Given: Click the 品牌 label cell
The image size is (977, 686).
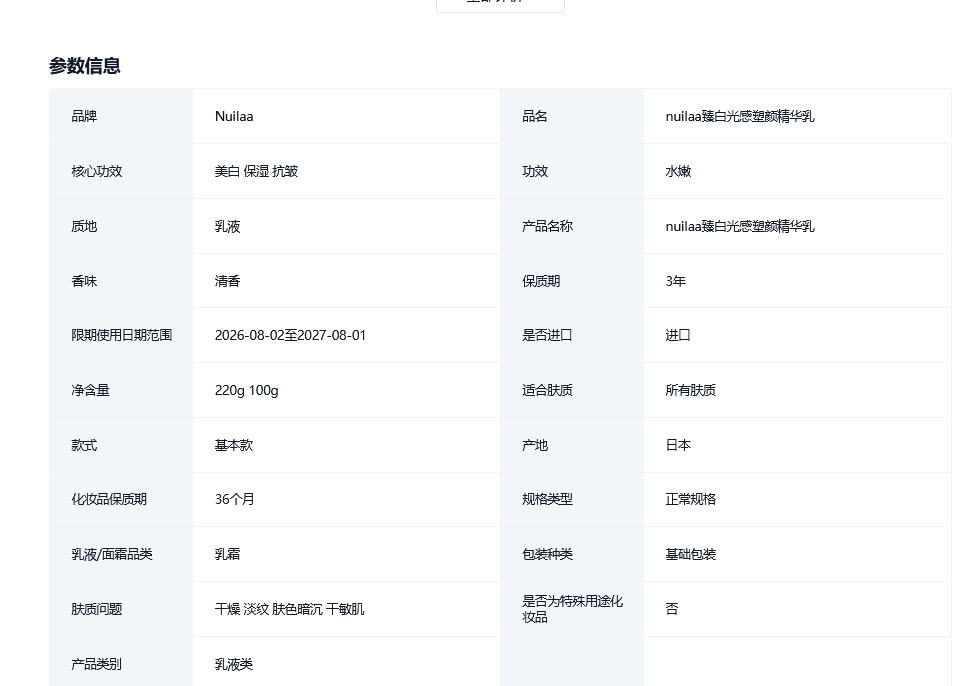Looking at the screenshot, I should coord(84,116).
